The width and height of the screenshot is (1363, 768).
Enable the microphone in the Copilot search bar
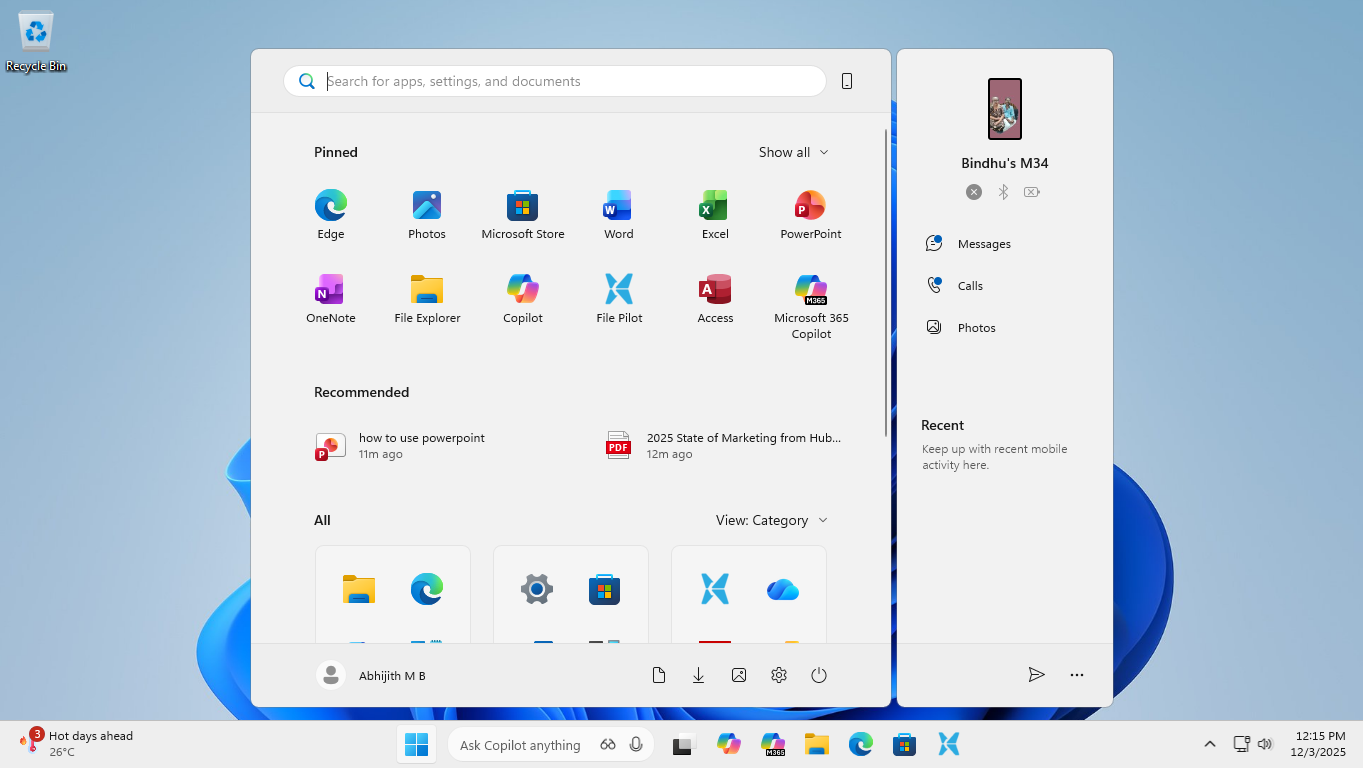(x=635, y=744)
